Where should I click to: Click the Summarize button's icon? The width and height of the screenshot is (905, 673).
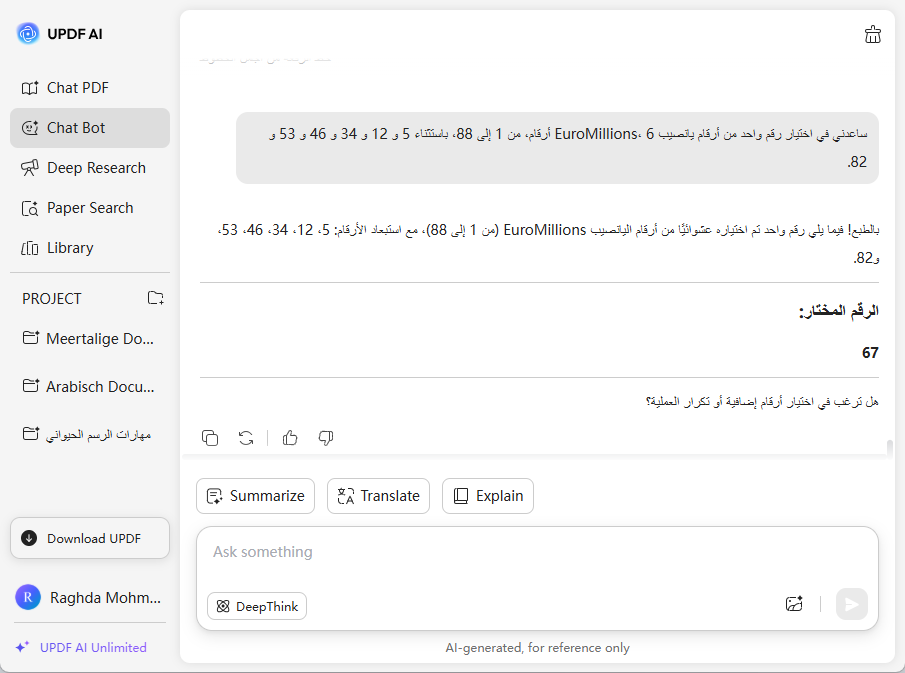(215, 496)
